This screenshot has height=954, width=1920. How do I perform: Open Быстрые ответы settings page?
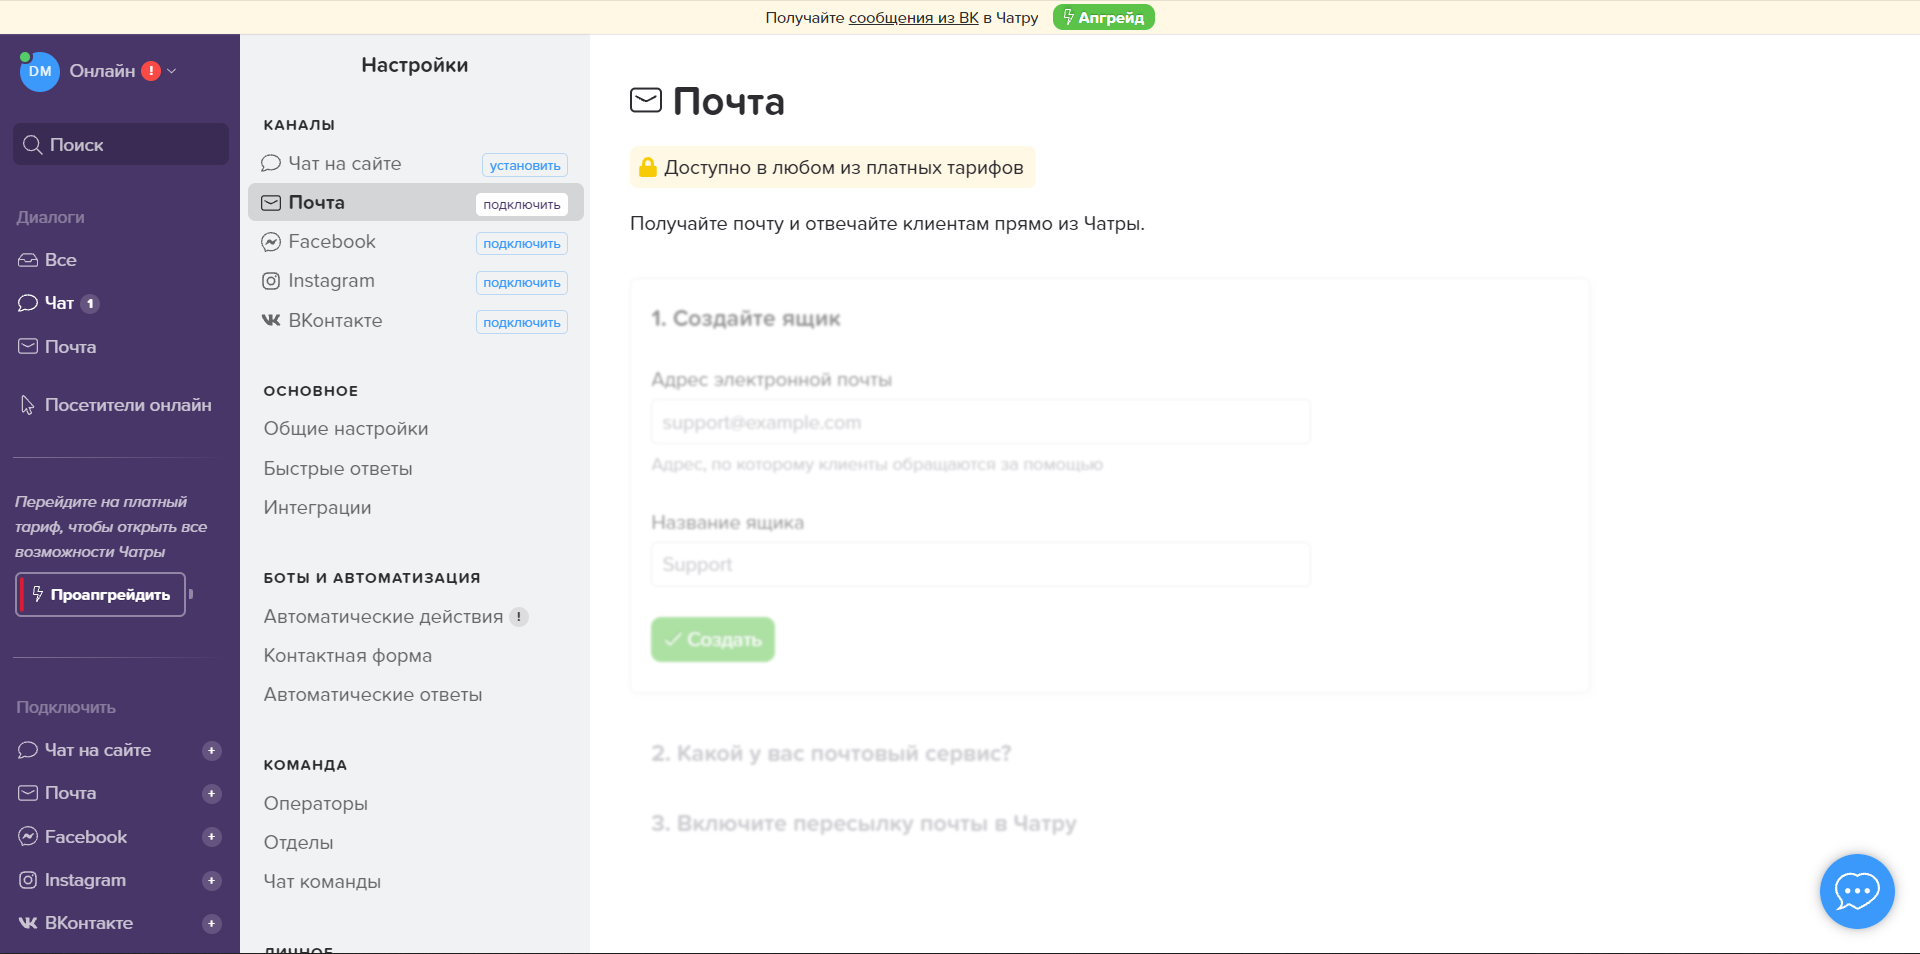pyautogui.click(x=338, y=469)
